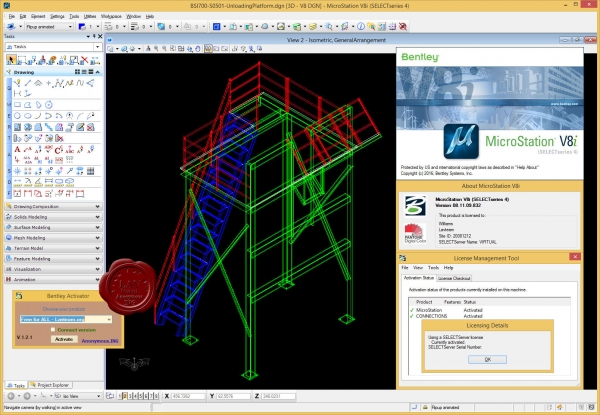Screen dimensions: 600x415
Task: Toggle view 7 in view toggles
Action: click(151, 396)
